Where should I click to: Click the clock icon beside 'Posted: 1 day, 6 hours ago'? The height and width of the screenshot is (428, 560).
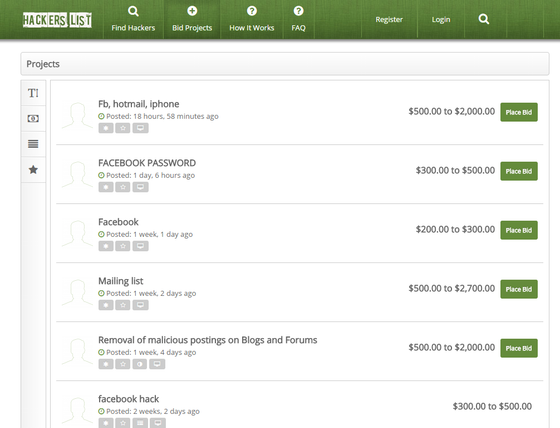coord(101,175)
